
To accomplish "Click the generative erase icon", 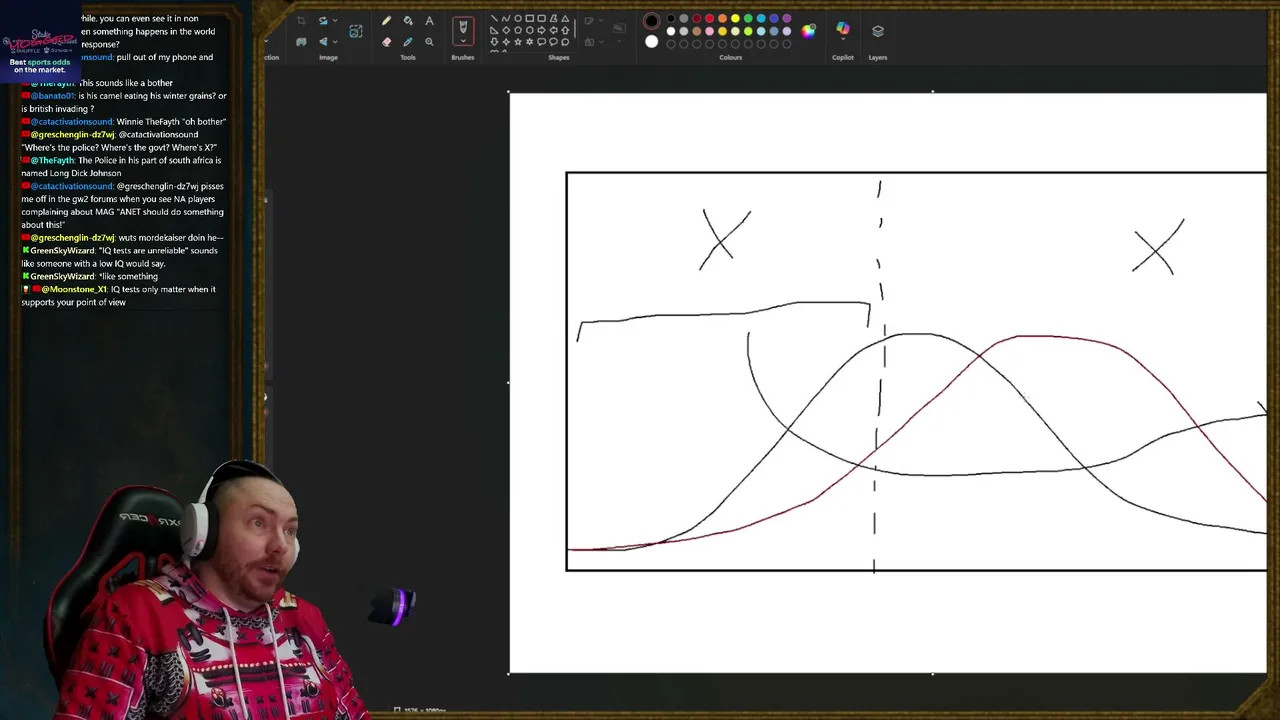I will pyautogui.click(x=301, y=42).
